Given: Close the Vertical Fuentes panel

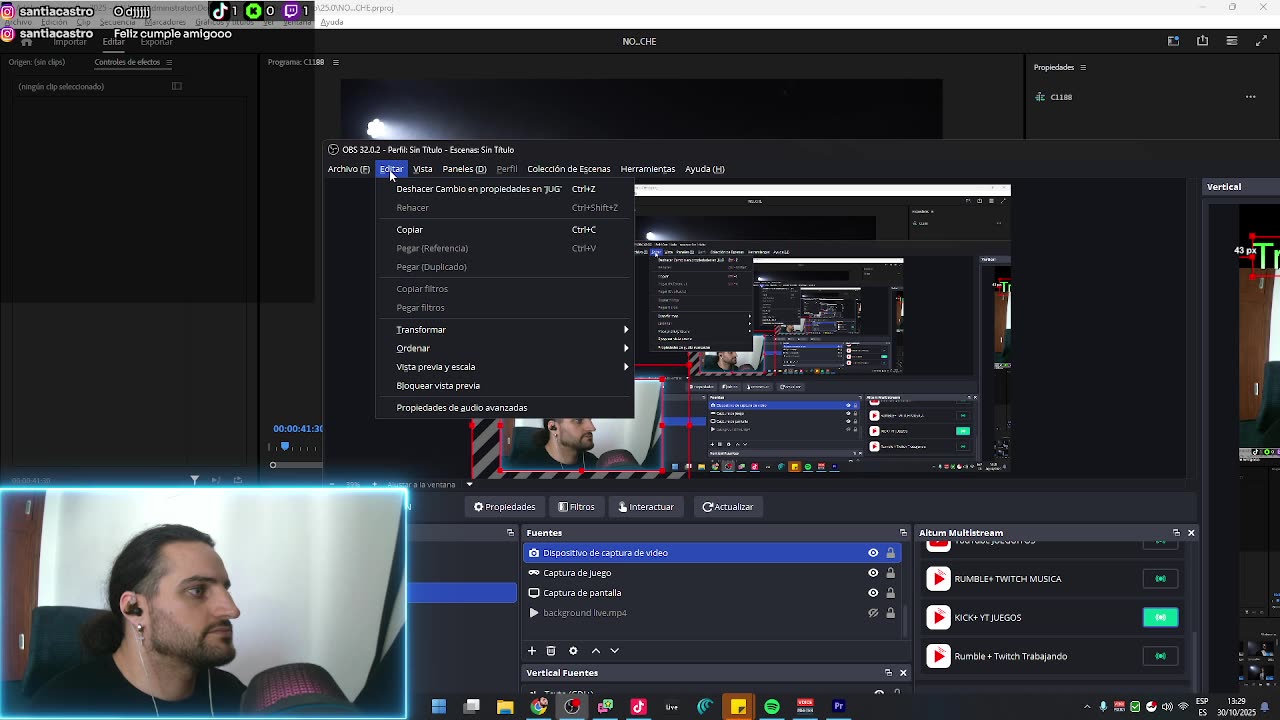Looking at the screenshot, I should pyautogui.click(x=903, y=673).
